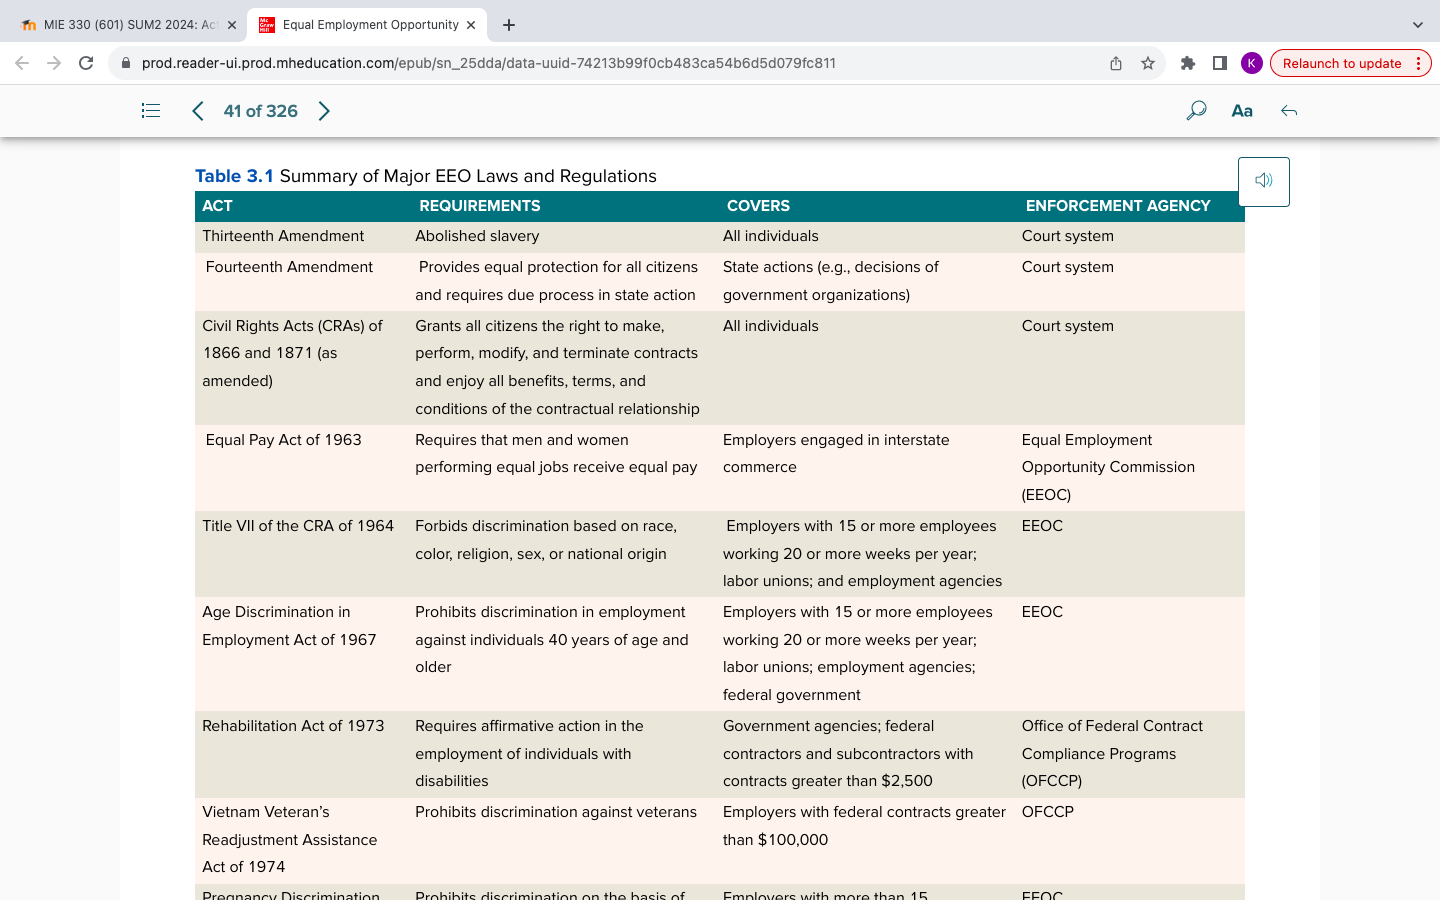Share this page icon in address bar
1440x900 pixels.
[x=1116, y=63]
